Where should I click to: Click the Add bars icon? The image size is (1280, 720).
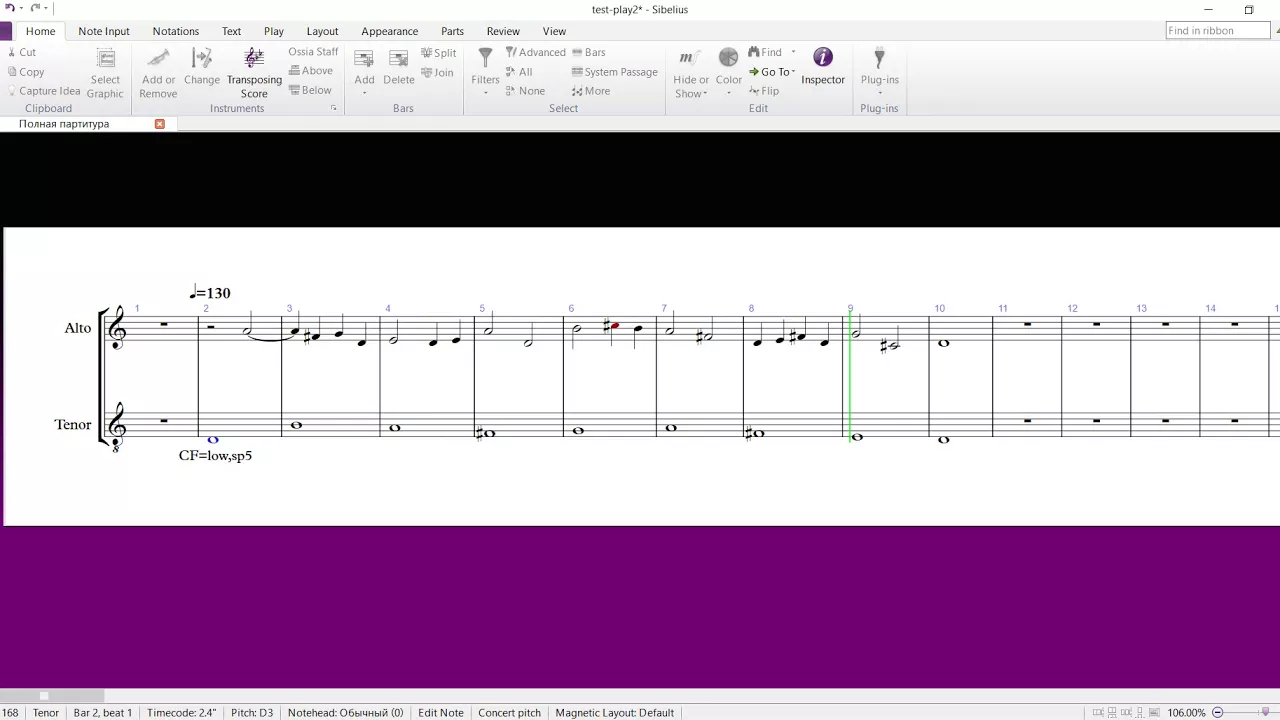(x=364, y=59)
